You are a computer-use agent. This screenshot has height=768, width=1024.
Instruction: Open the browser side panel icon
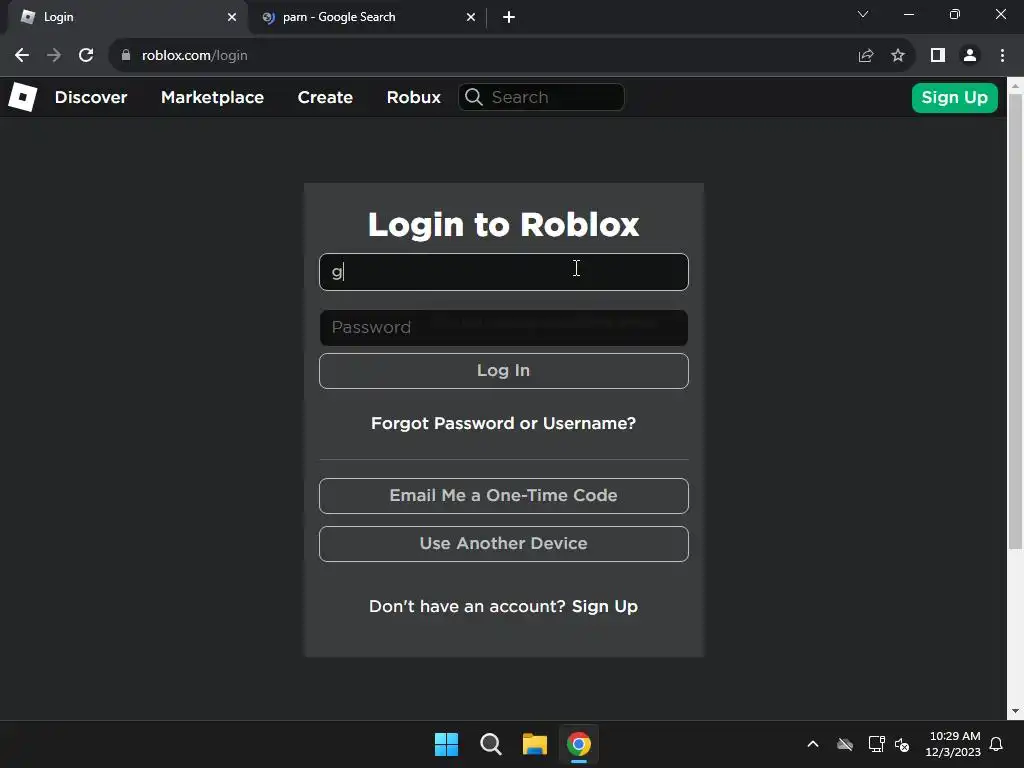(x=938, y=56)
